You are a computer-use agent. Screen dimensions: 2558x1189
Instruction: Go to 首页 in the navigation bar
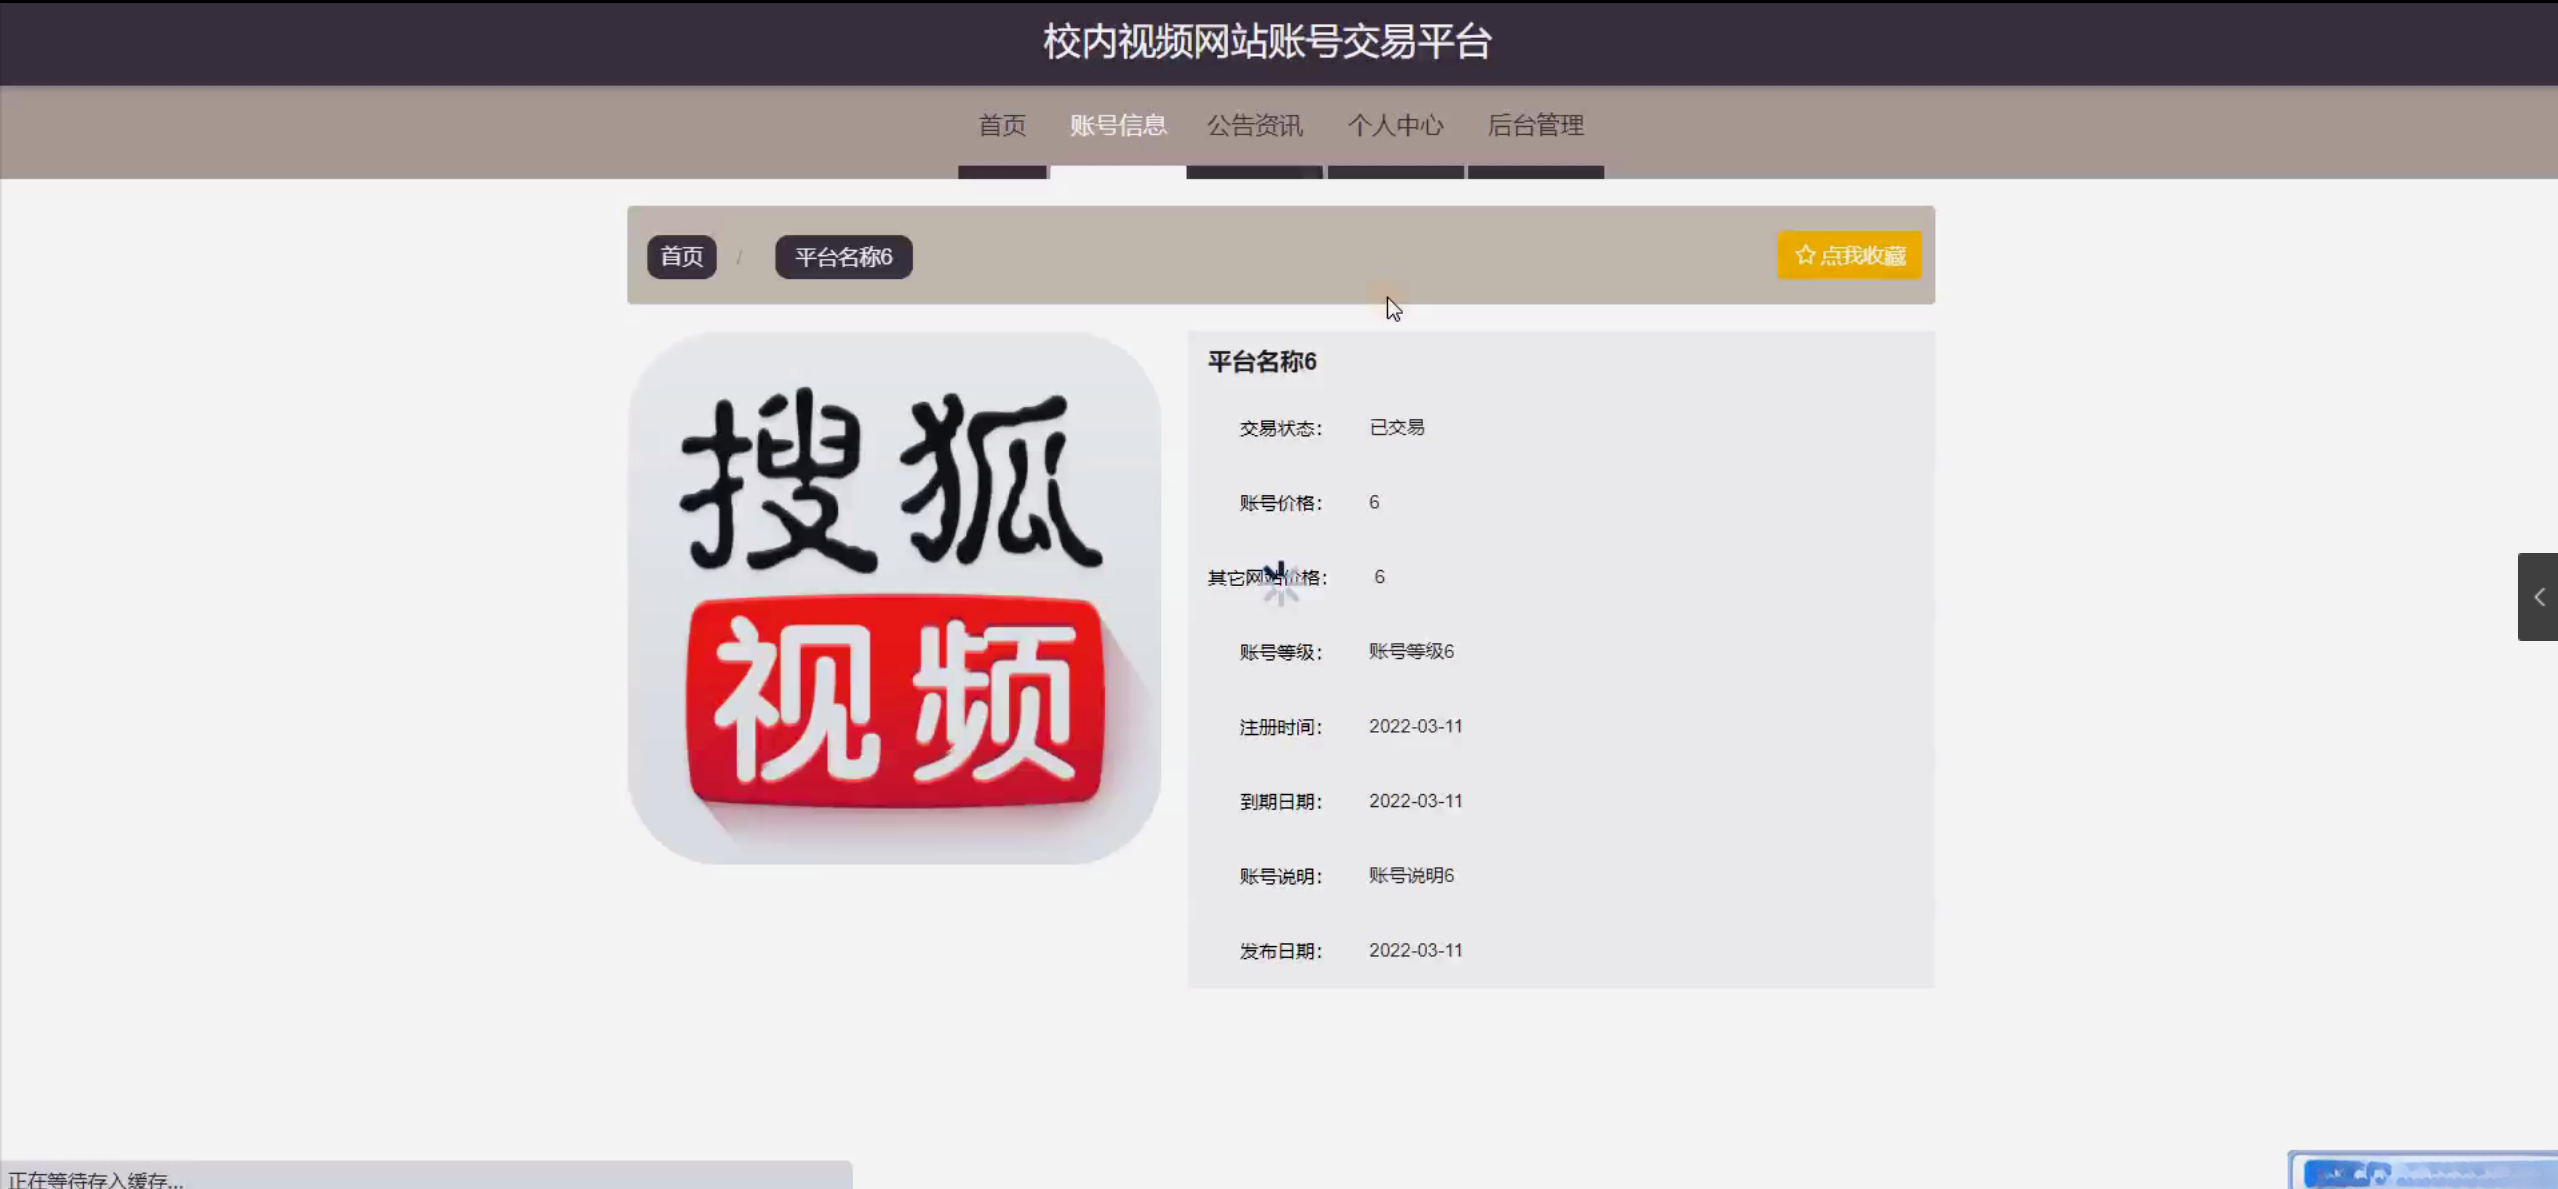(x=1002, y=126)
